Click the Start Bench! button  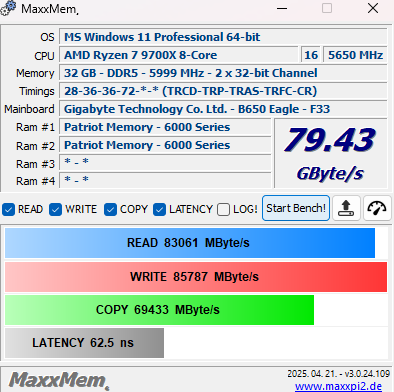pyautogui.click(x=296, y=208)
